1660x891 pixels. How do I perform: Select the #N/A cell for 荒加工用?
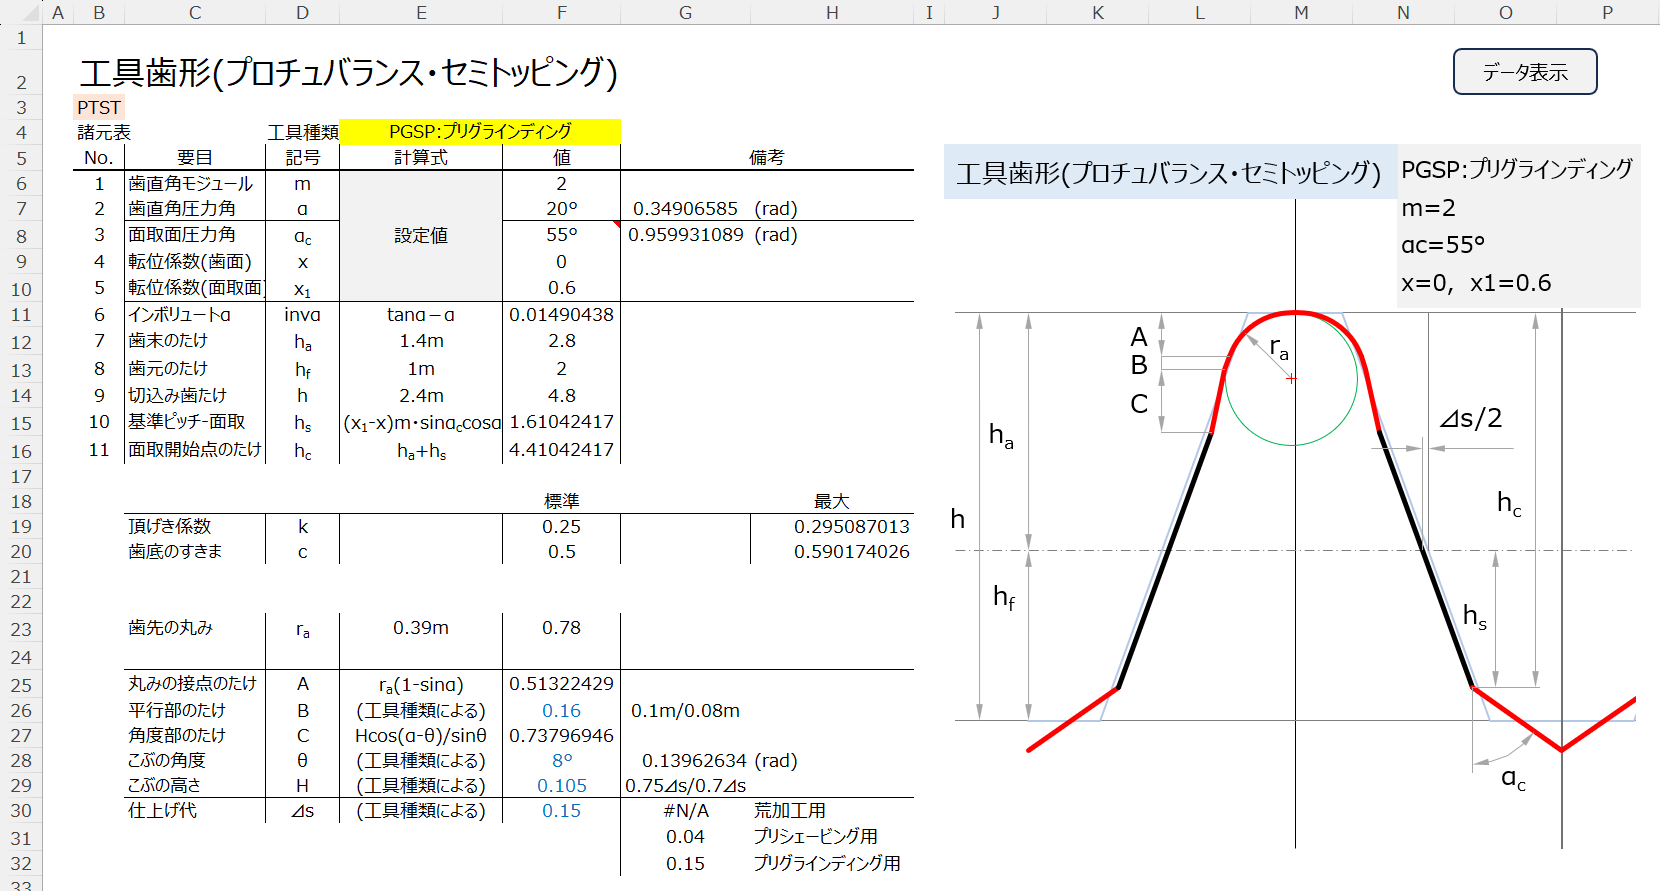[685, 811]
